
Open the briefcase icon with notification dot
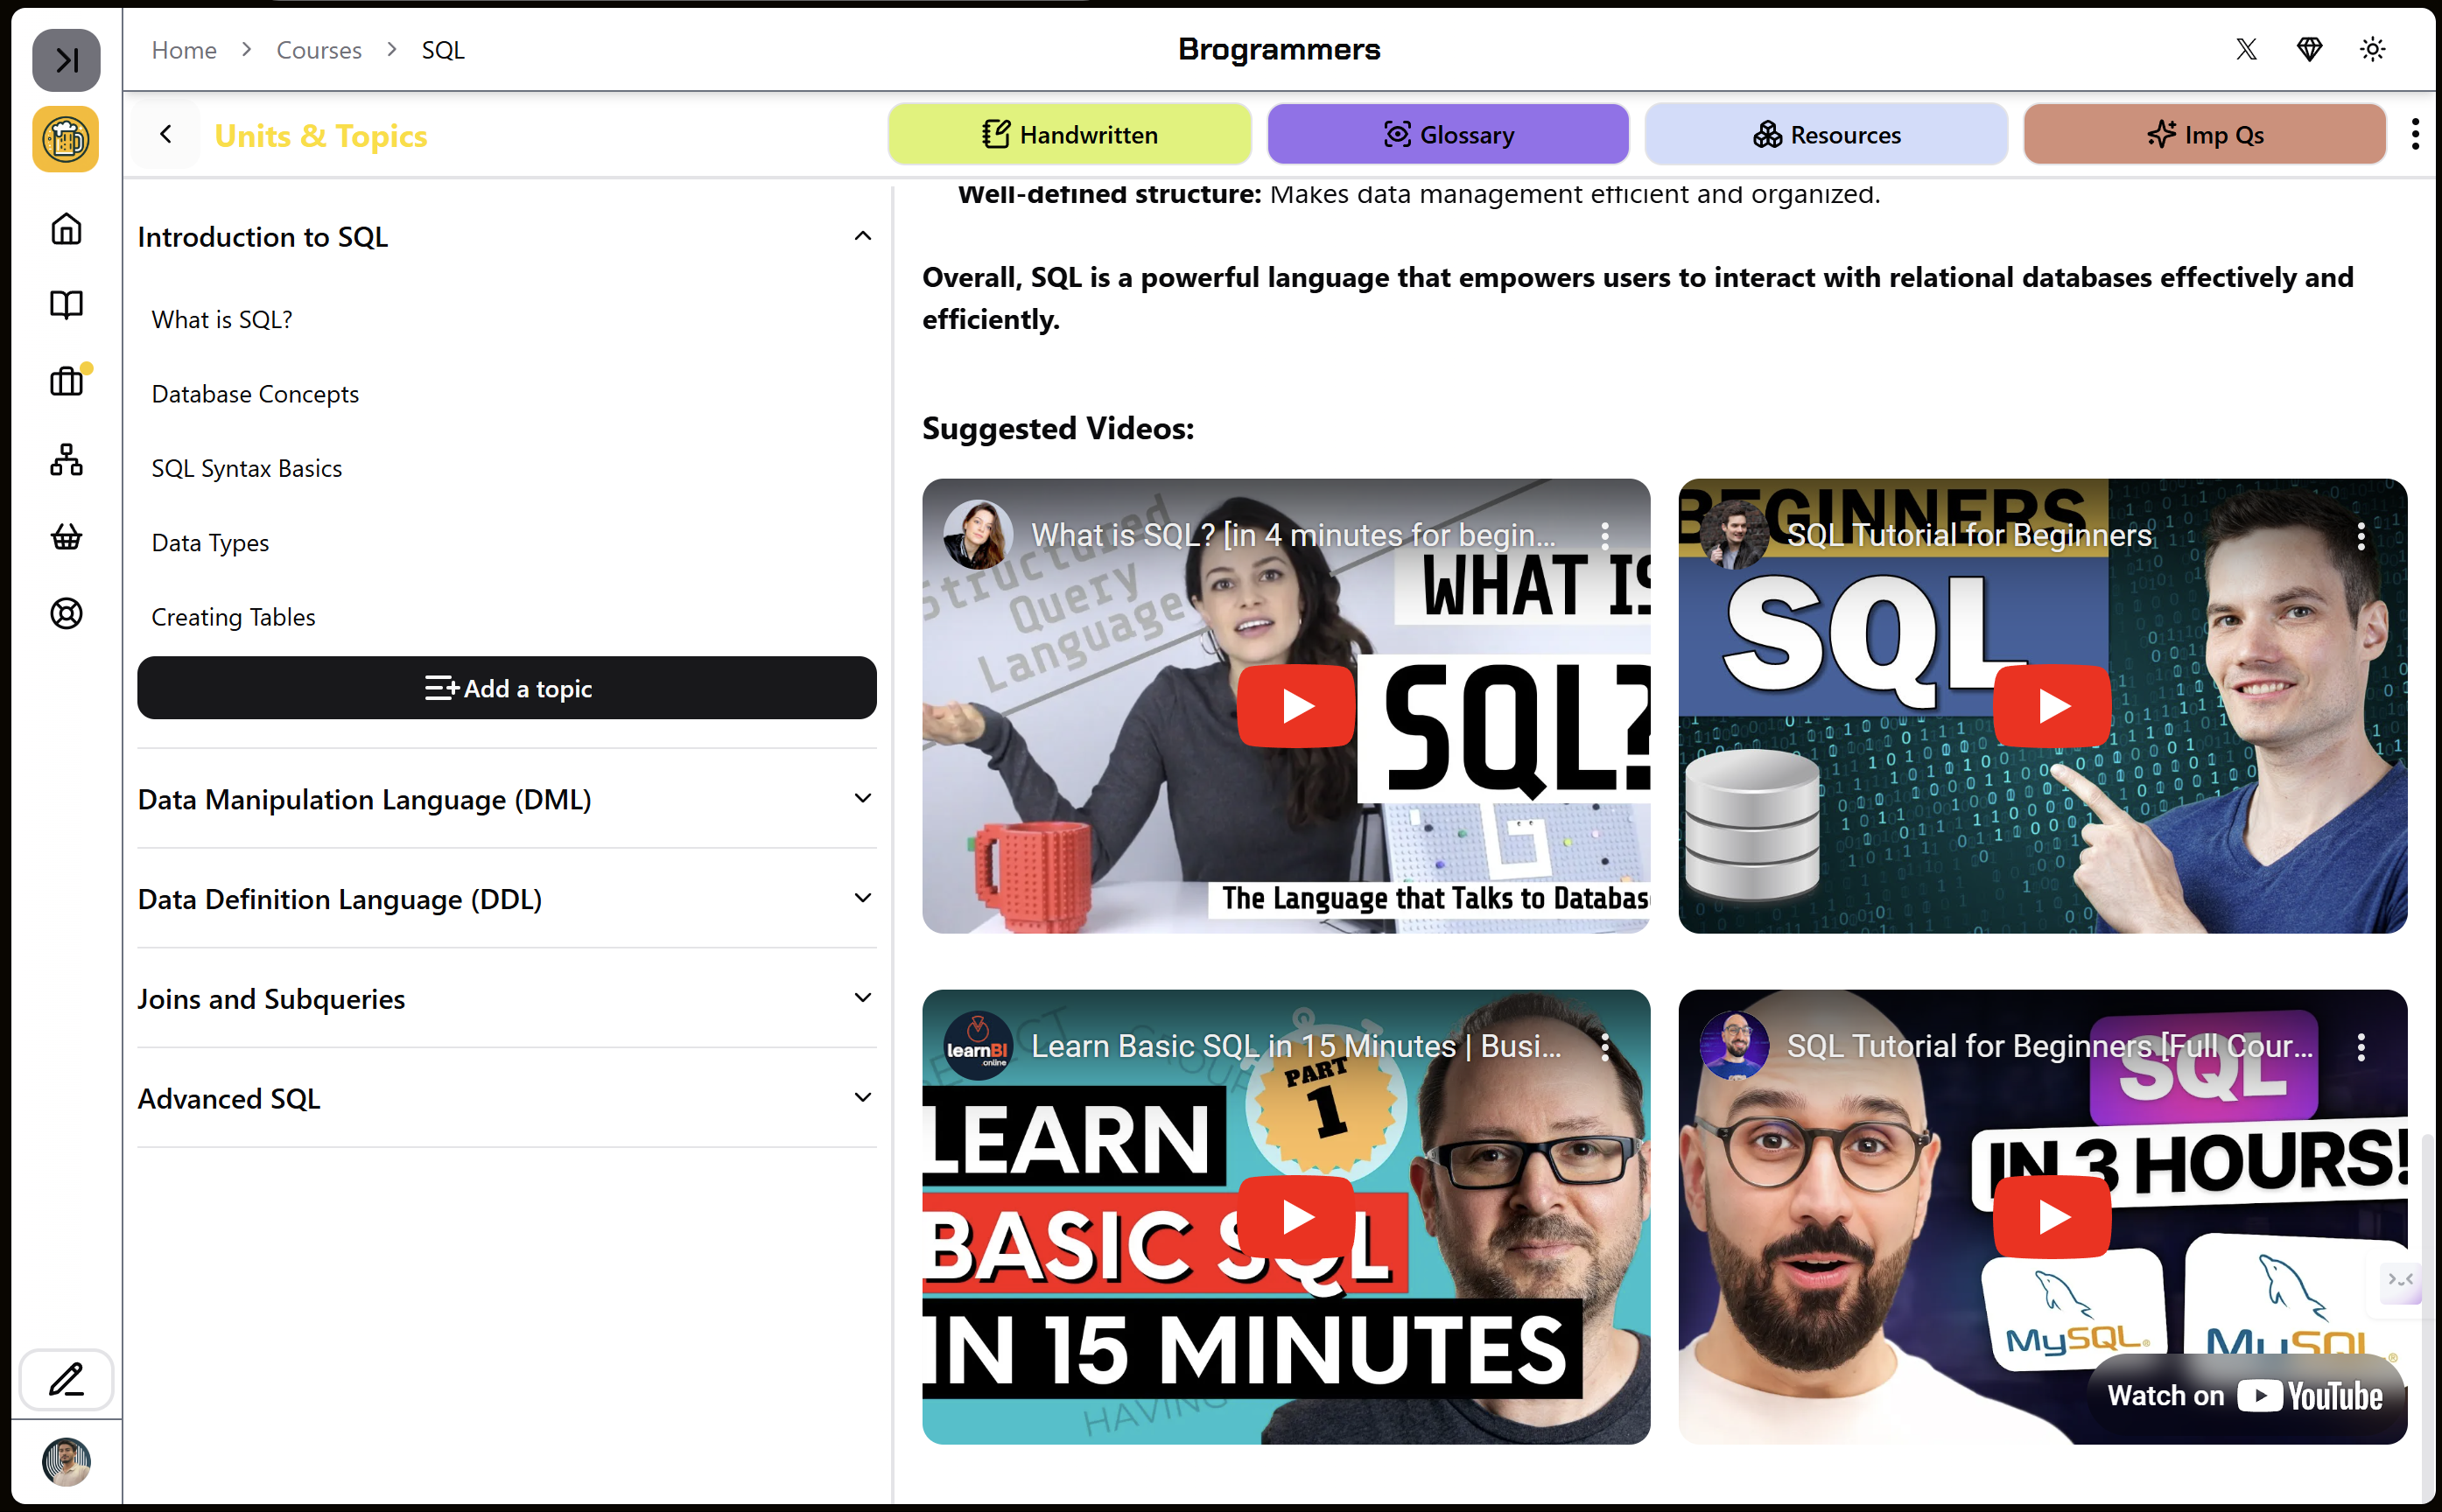point(66,381)
